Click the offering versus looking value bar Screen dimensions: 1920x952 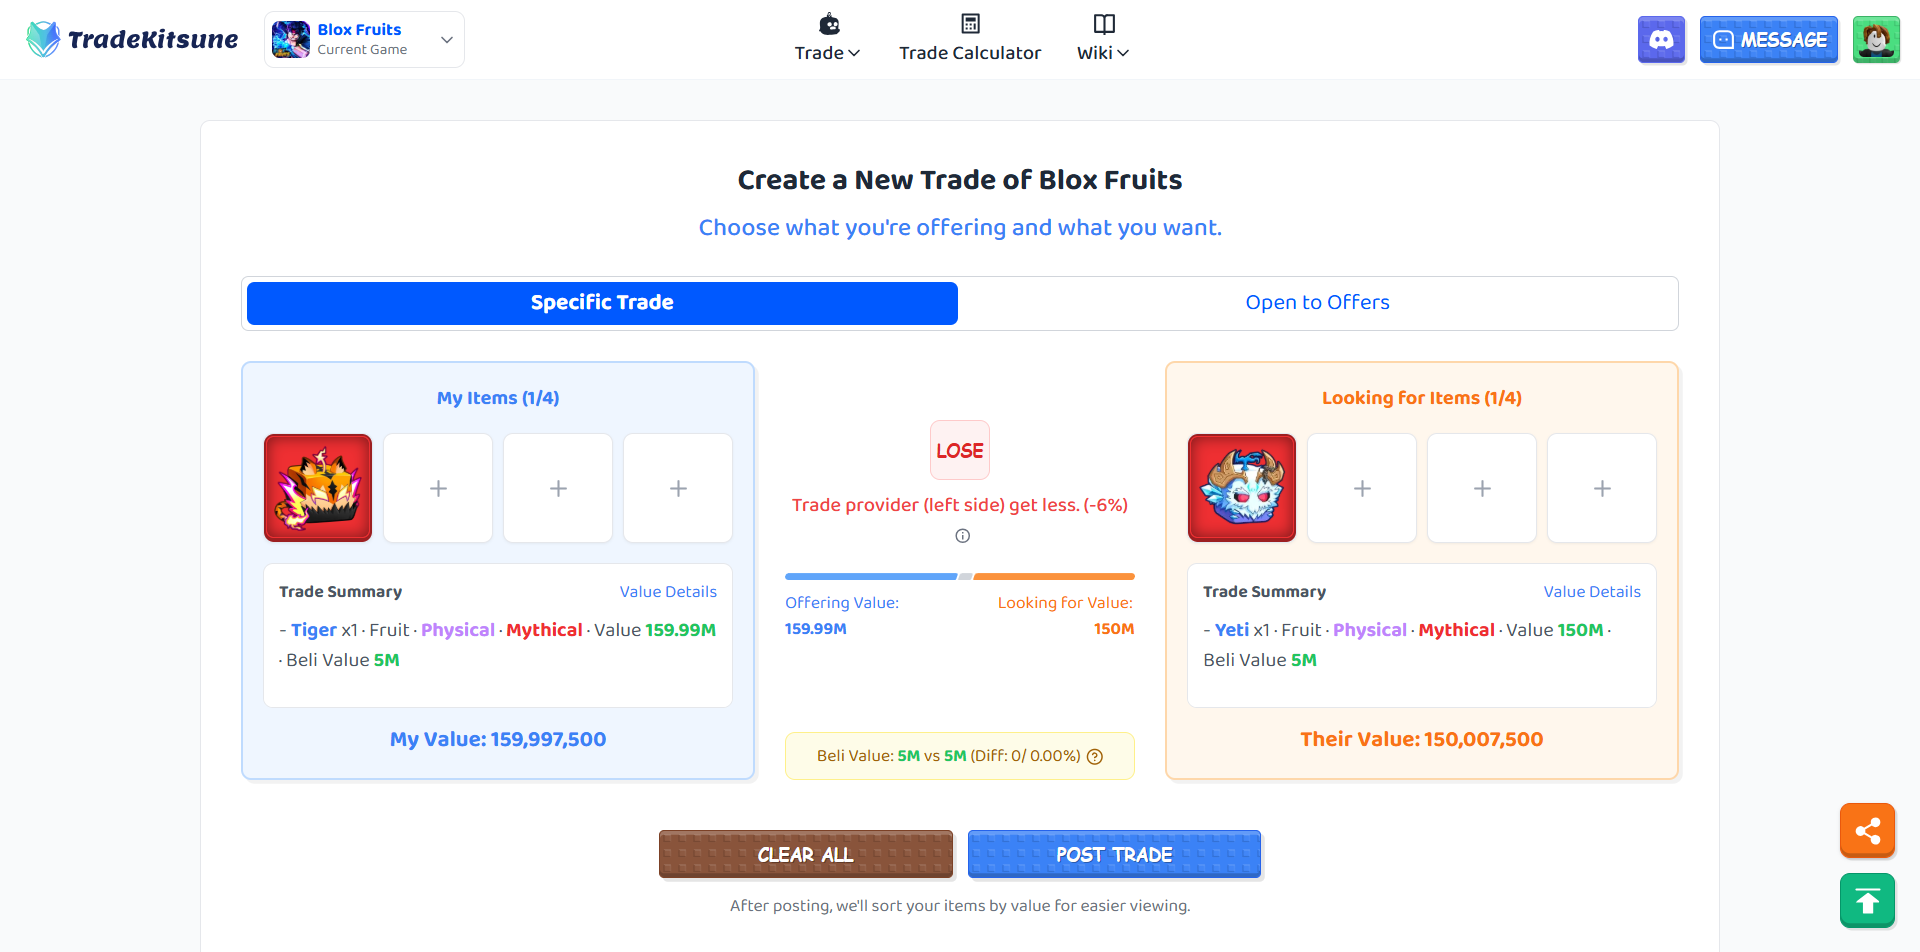959,577
